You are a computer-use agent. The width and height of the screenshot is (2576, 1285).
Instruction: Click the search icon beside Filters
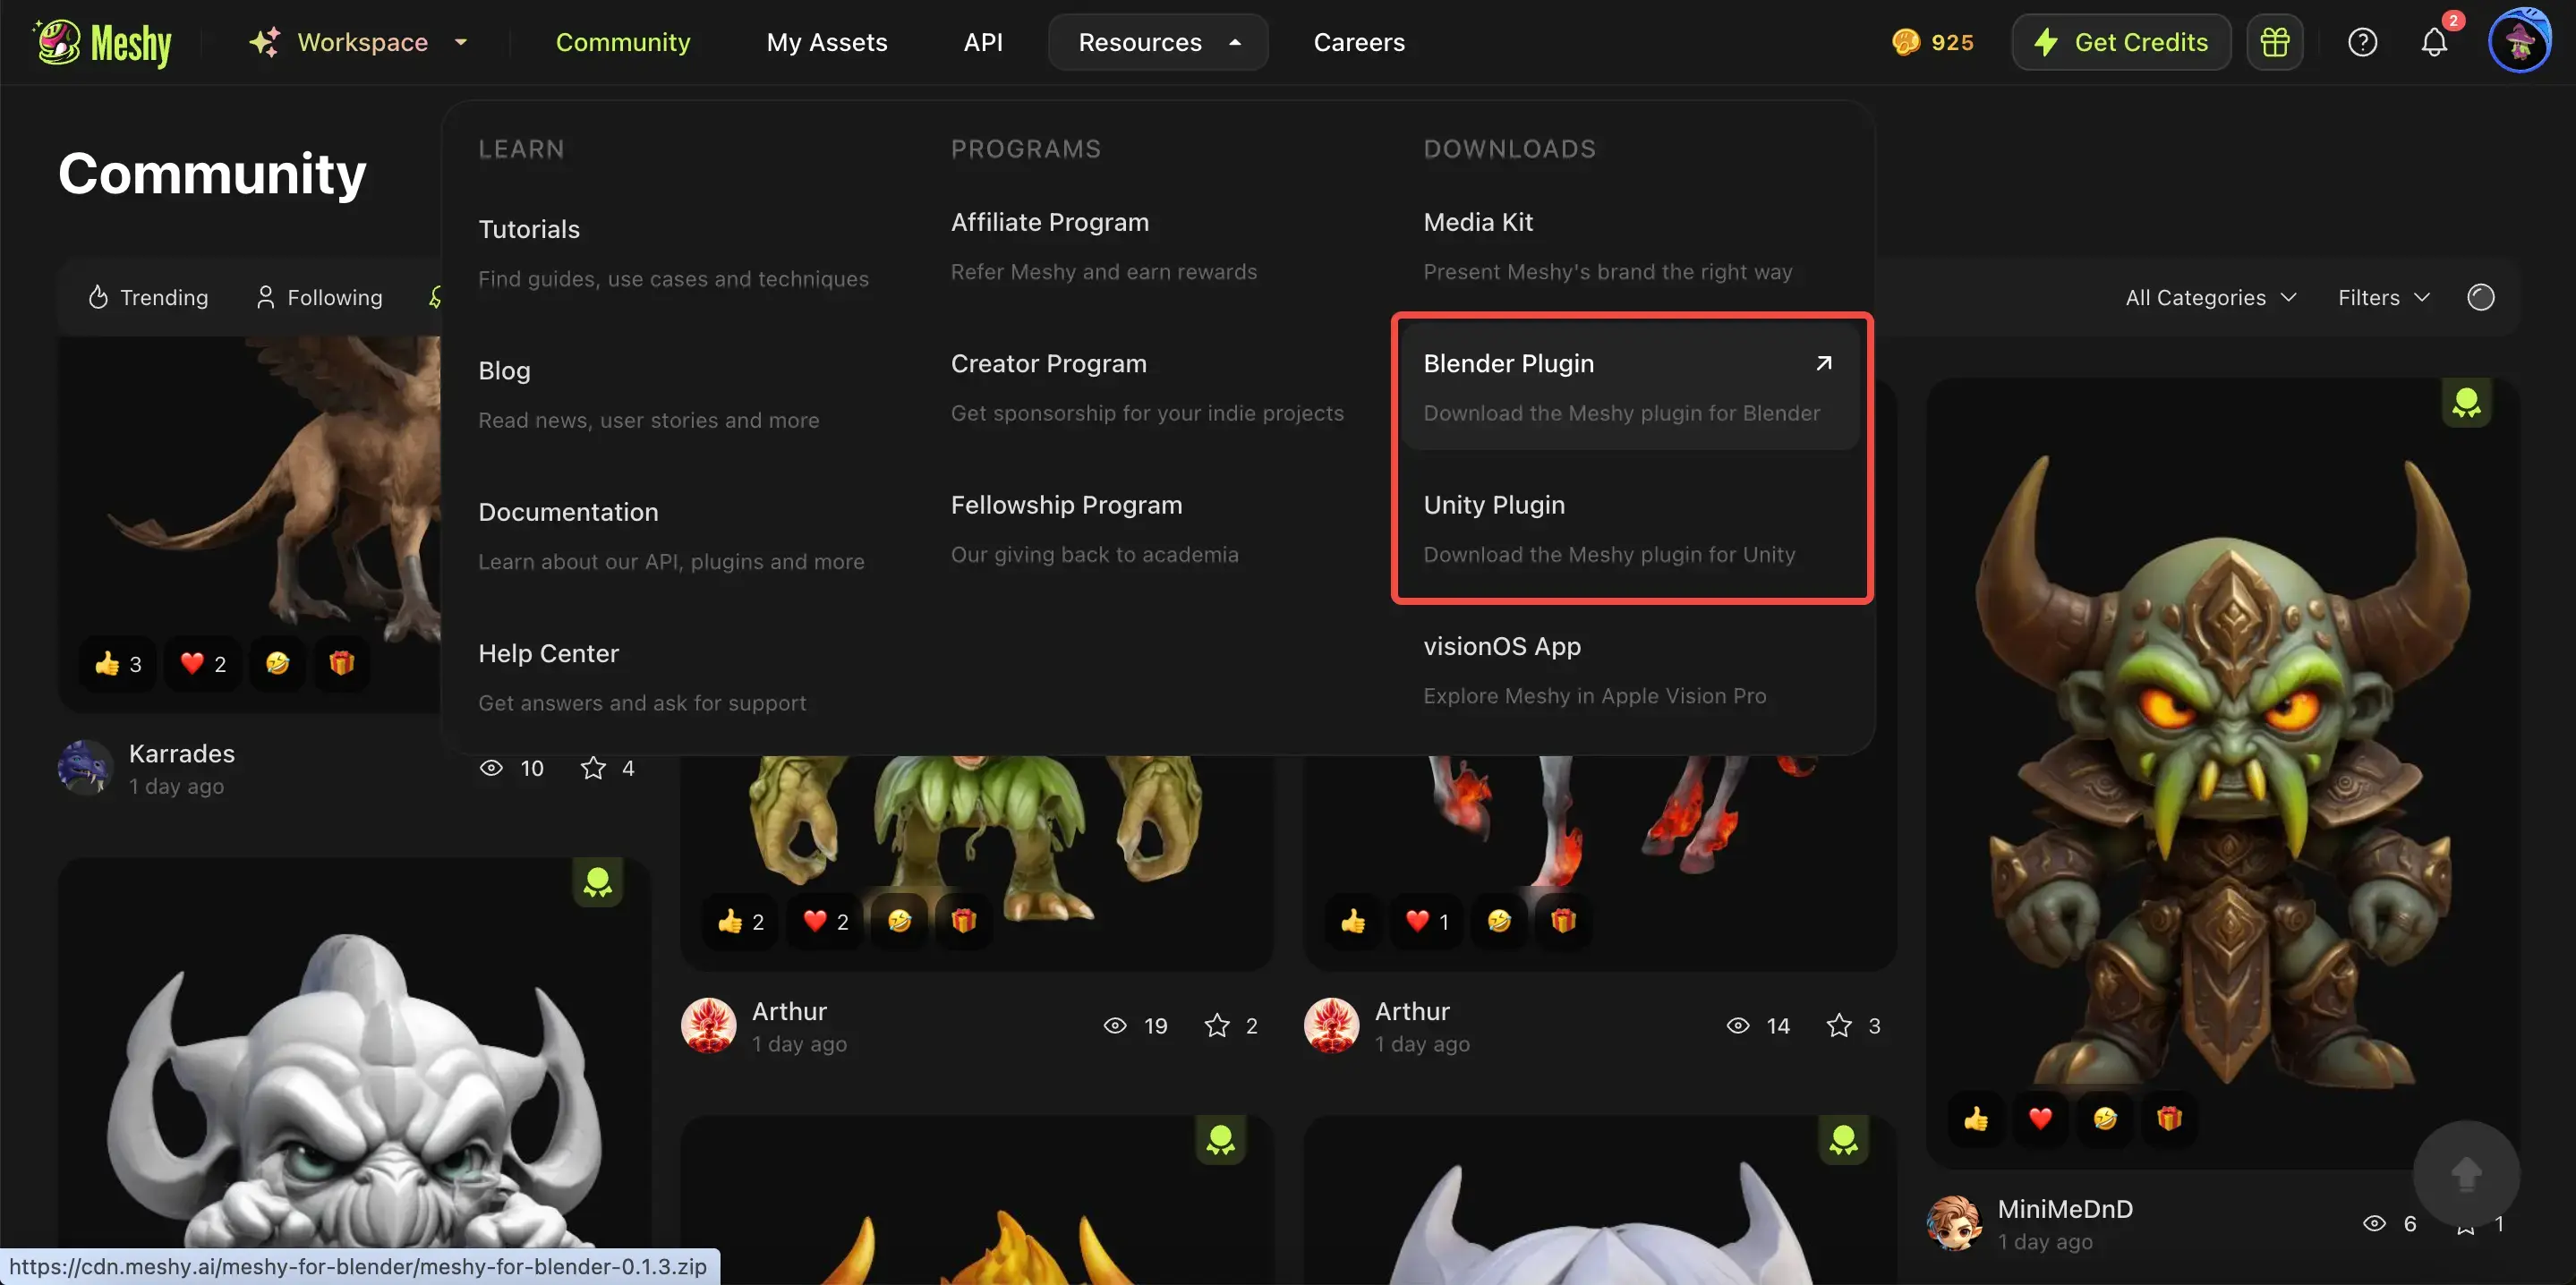tap(2480, 297)
